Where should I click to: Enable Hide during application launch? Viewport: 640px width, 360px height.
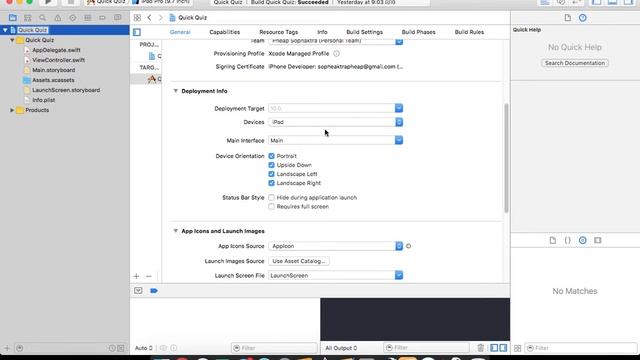pos(271,198)
